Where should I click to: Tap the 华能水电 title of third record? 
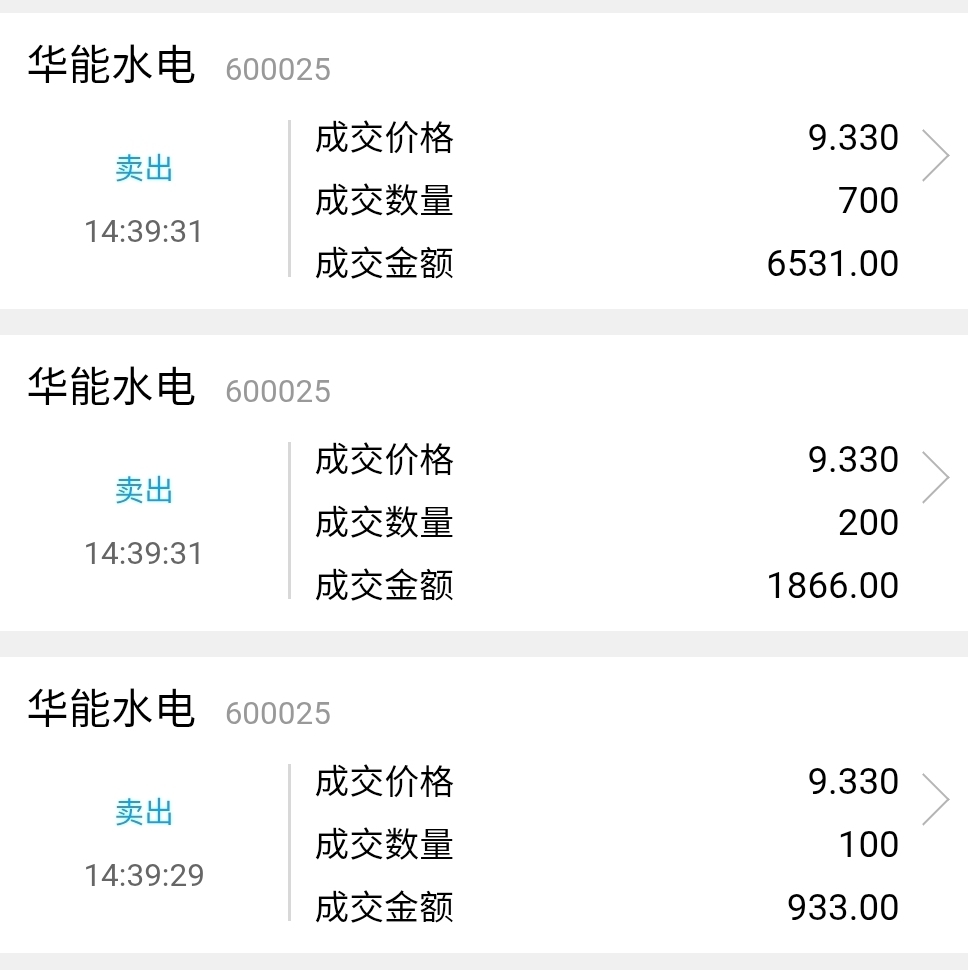111,709
